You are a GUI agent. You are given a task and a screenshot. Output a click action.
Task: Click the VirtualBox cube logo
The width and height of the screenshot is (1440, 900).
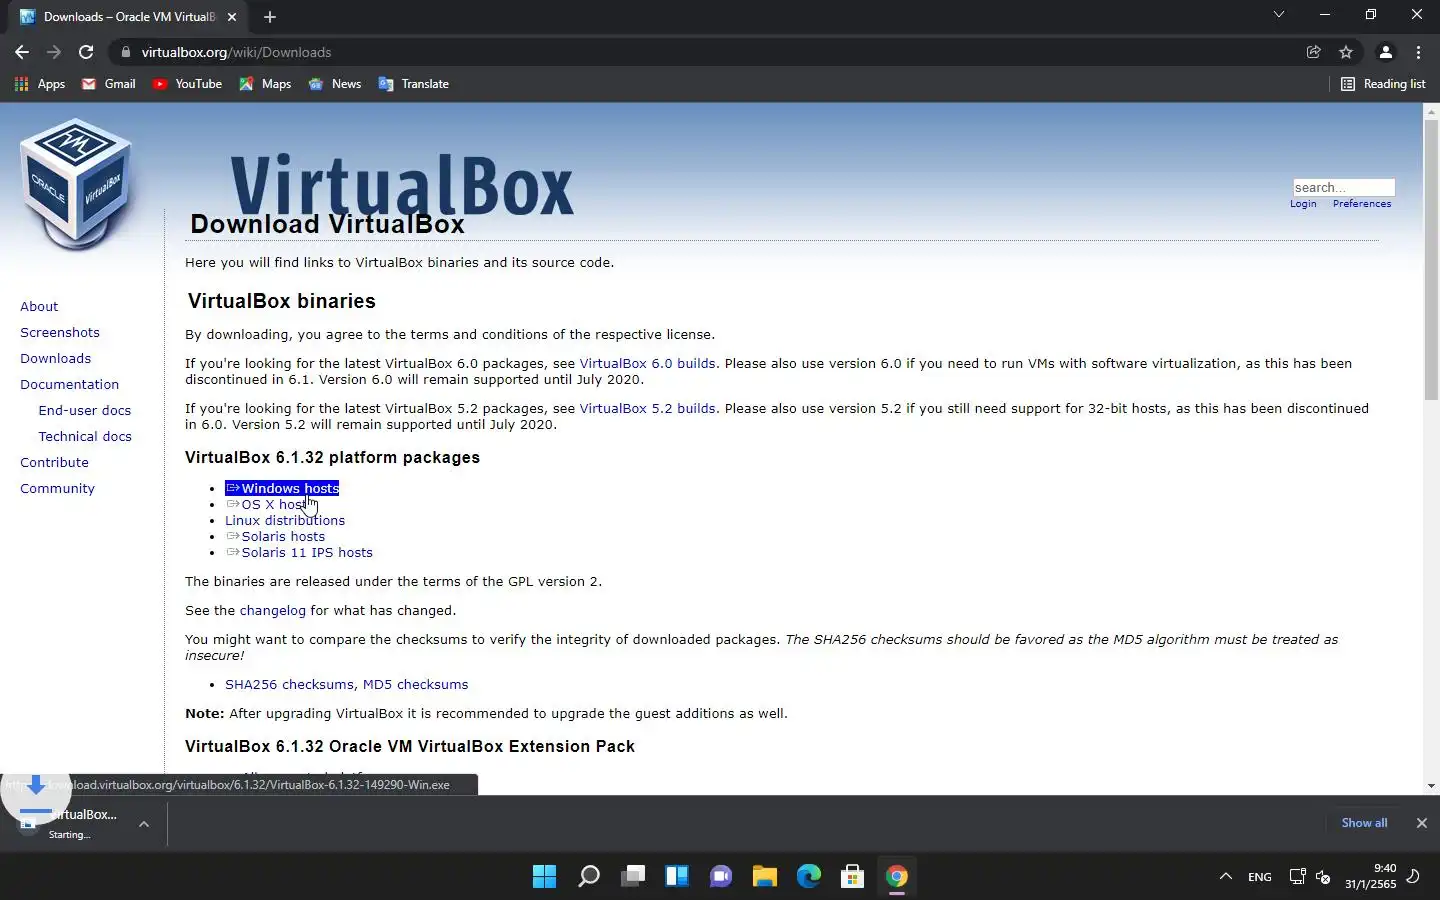pyautogui.click(x=76, y=183)
